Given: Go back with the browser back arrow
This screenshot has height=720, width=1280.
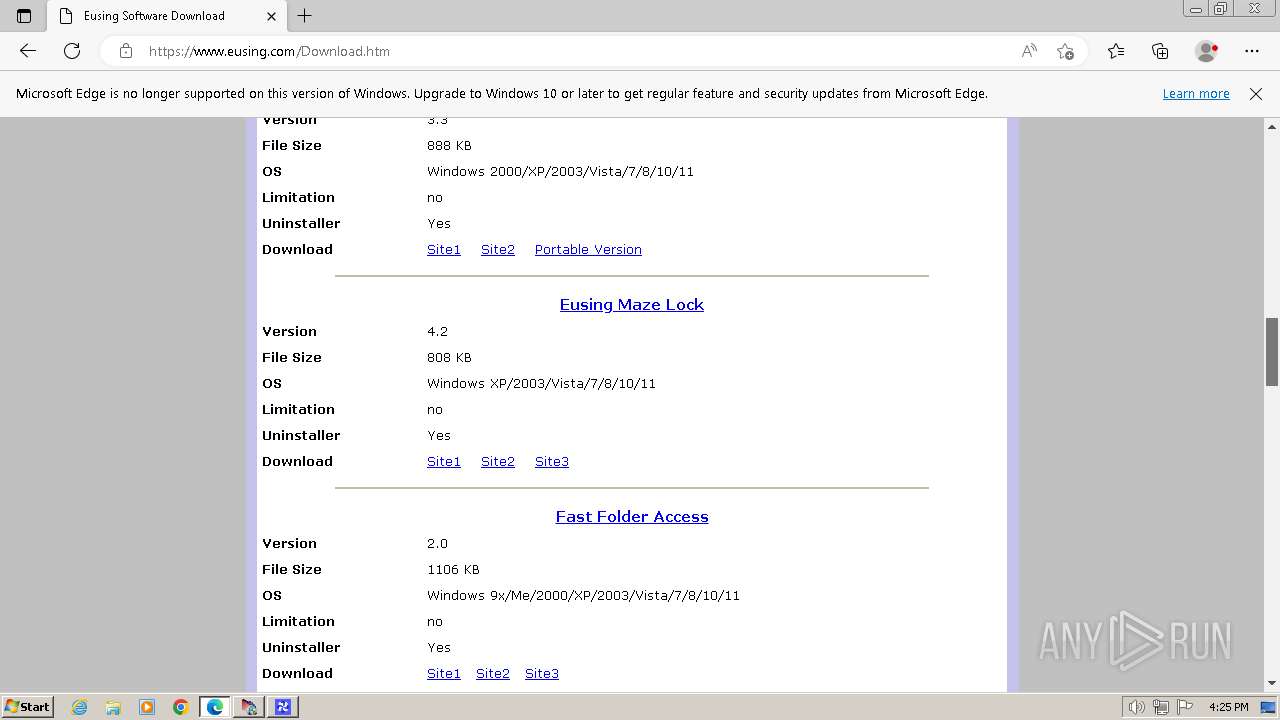Looking at the screenshot, I should click(28, 51).
